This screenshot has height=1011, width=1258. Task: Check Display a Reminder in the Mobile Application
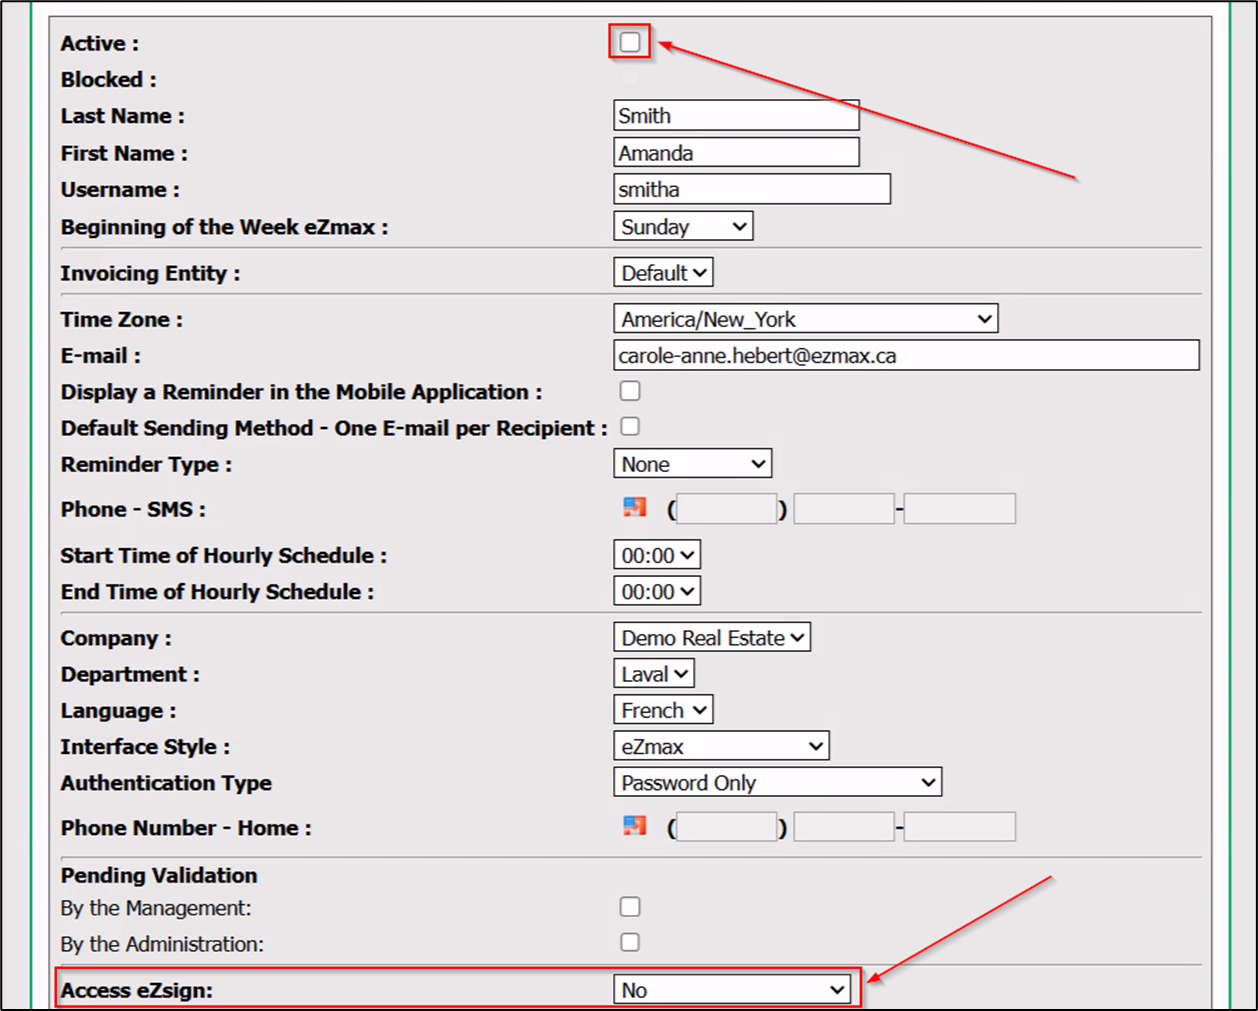(630, 391)
